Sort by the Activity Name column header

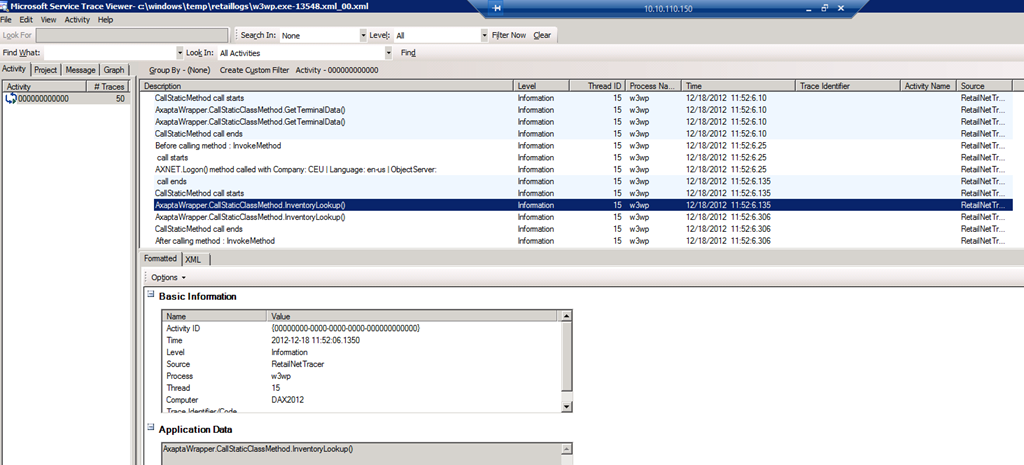tap(928, 86)
